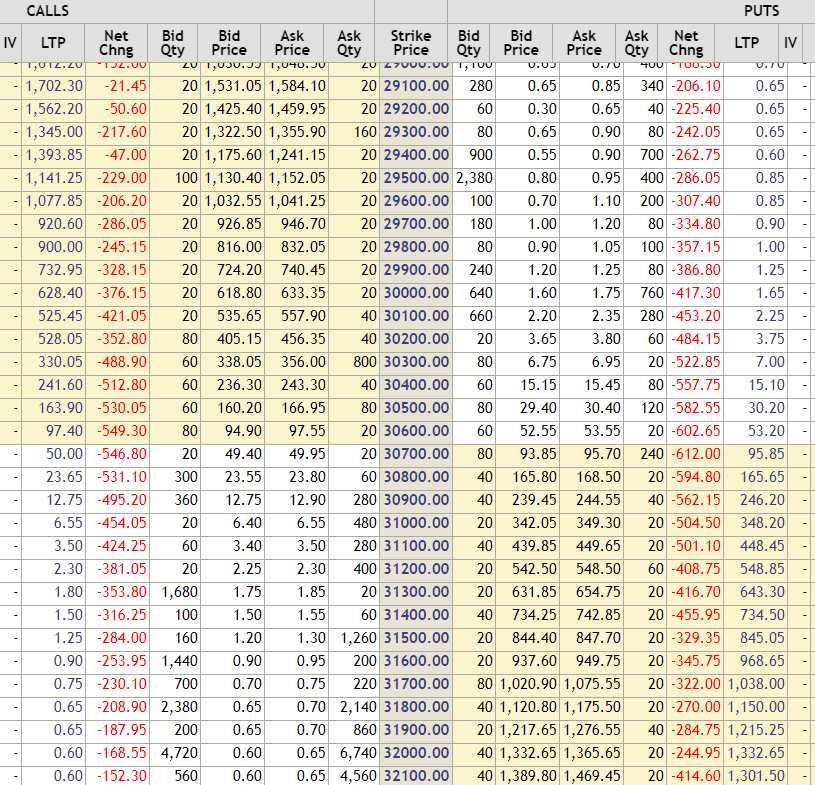Viewport: 815px width, 785px height.
Task: Click the puts IV column header
Action: coord(790,43)
